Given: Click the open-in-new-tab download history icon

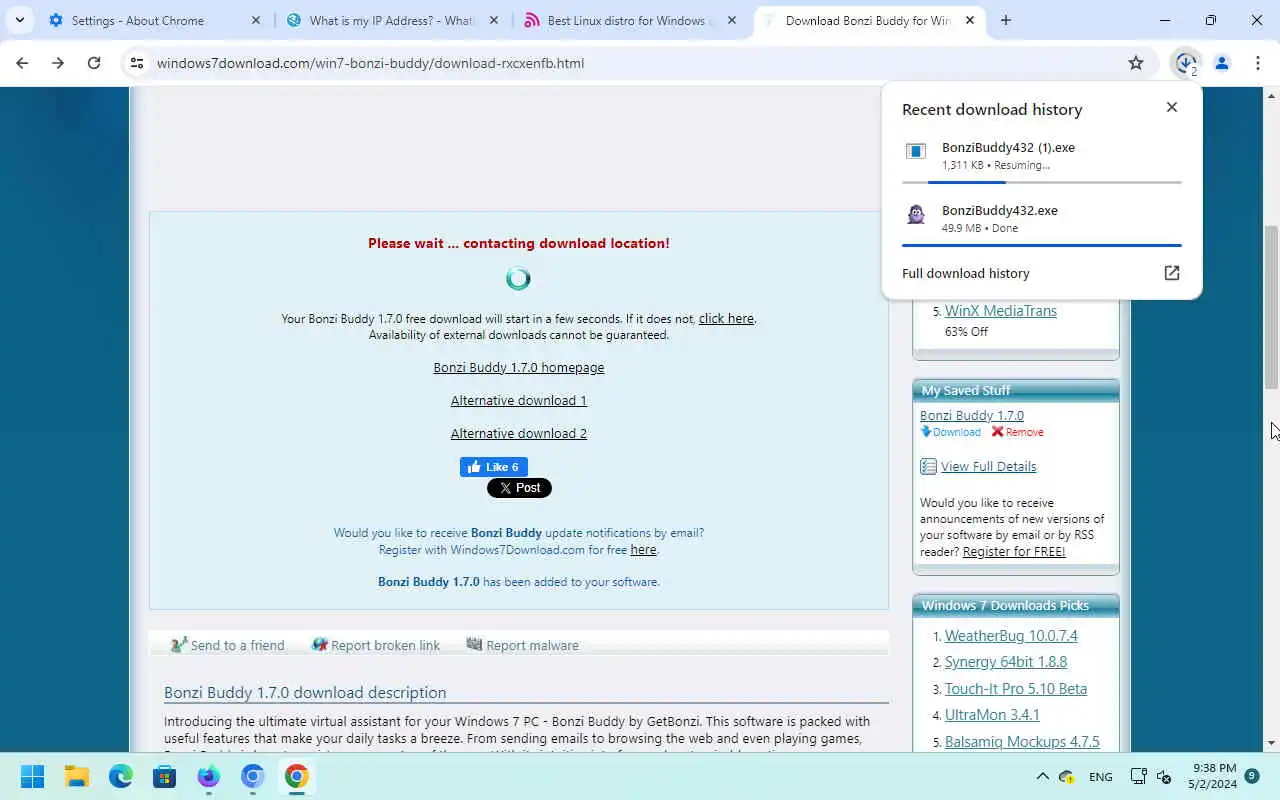Looking at the screenshot, I should (1172, 273).
